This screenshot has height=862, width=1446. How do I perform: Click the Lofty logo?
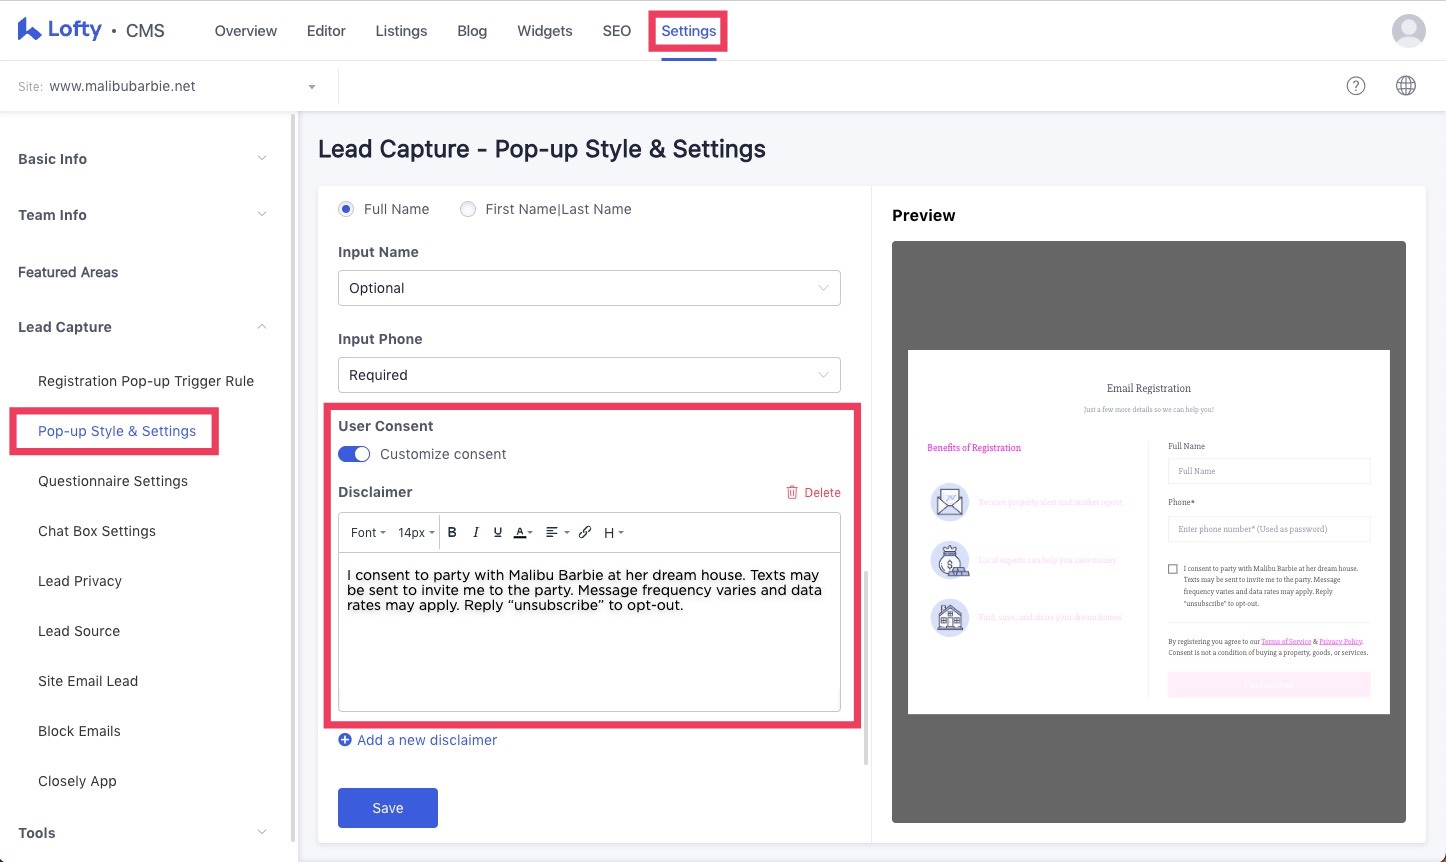60,30
